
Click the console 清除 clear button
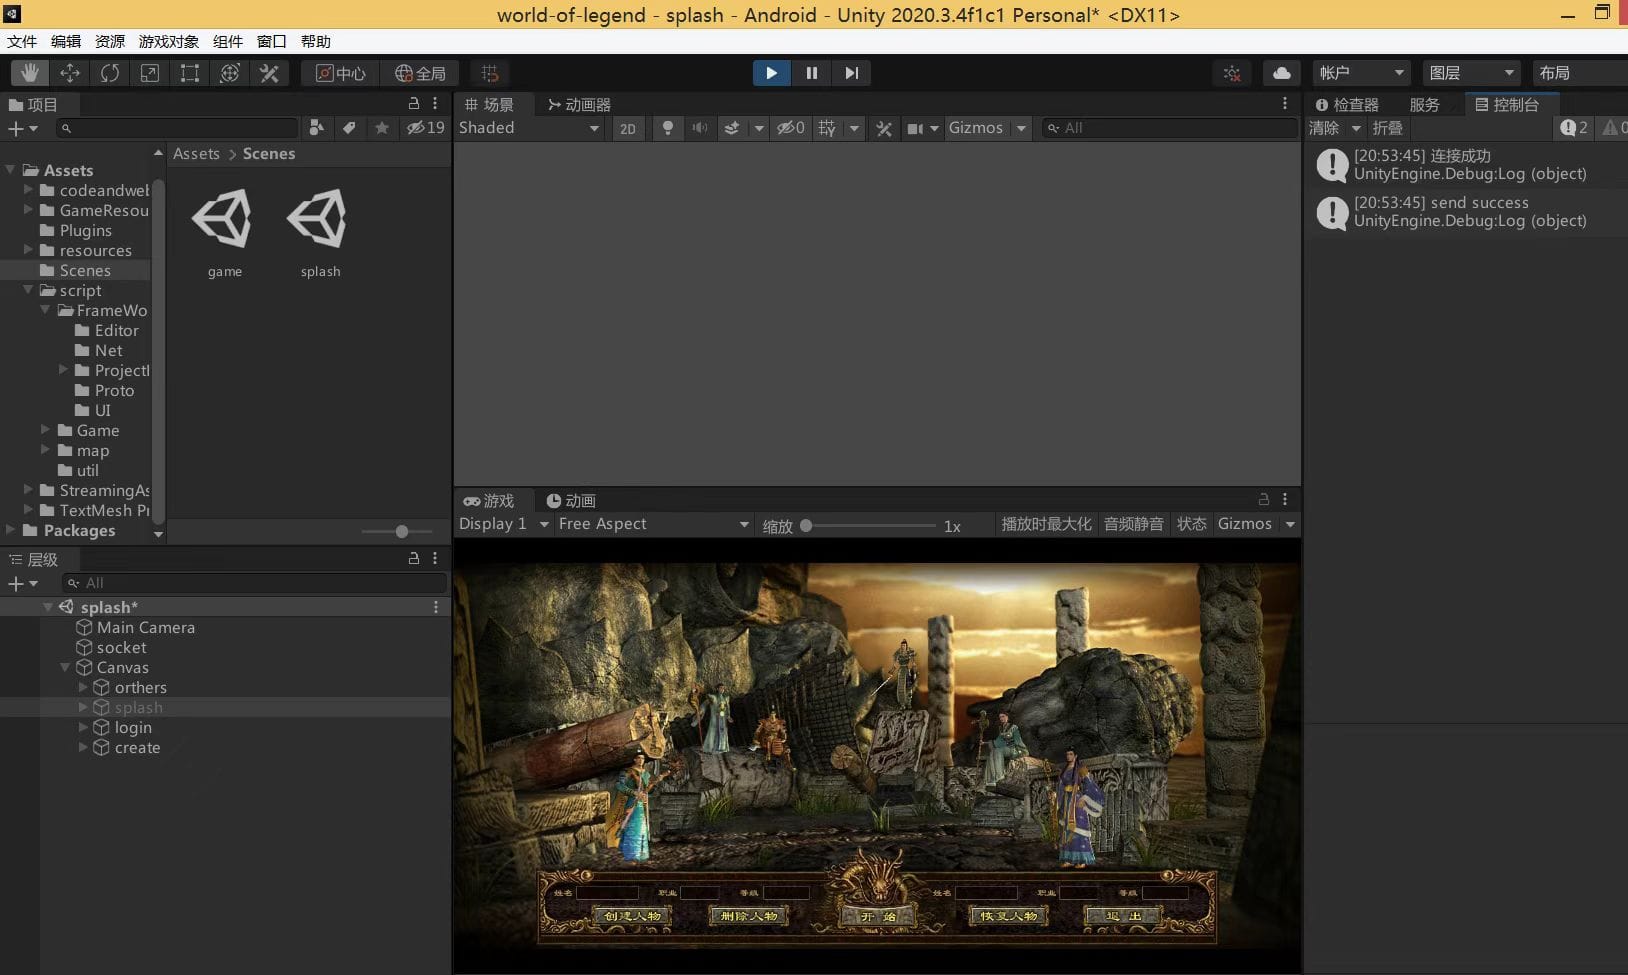coord(1323,128)
